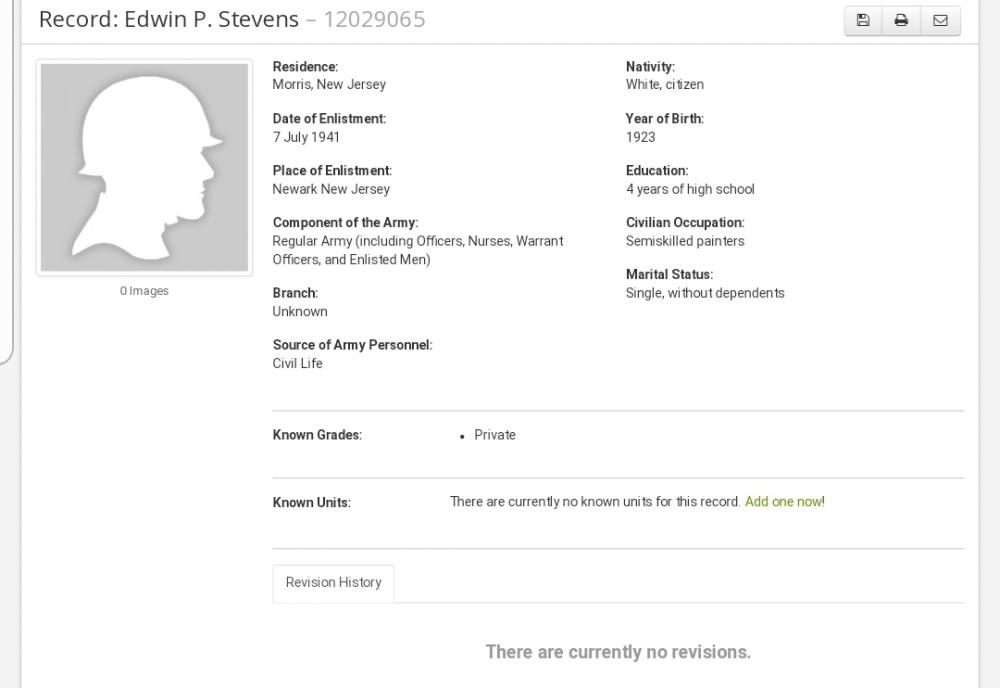
Task: Click the enlistment date 7 July 1941
Action: click(x=306, y=137)
